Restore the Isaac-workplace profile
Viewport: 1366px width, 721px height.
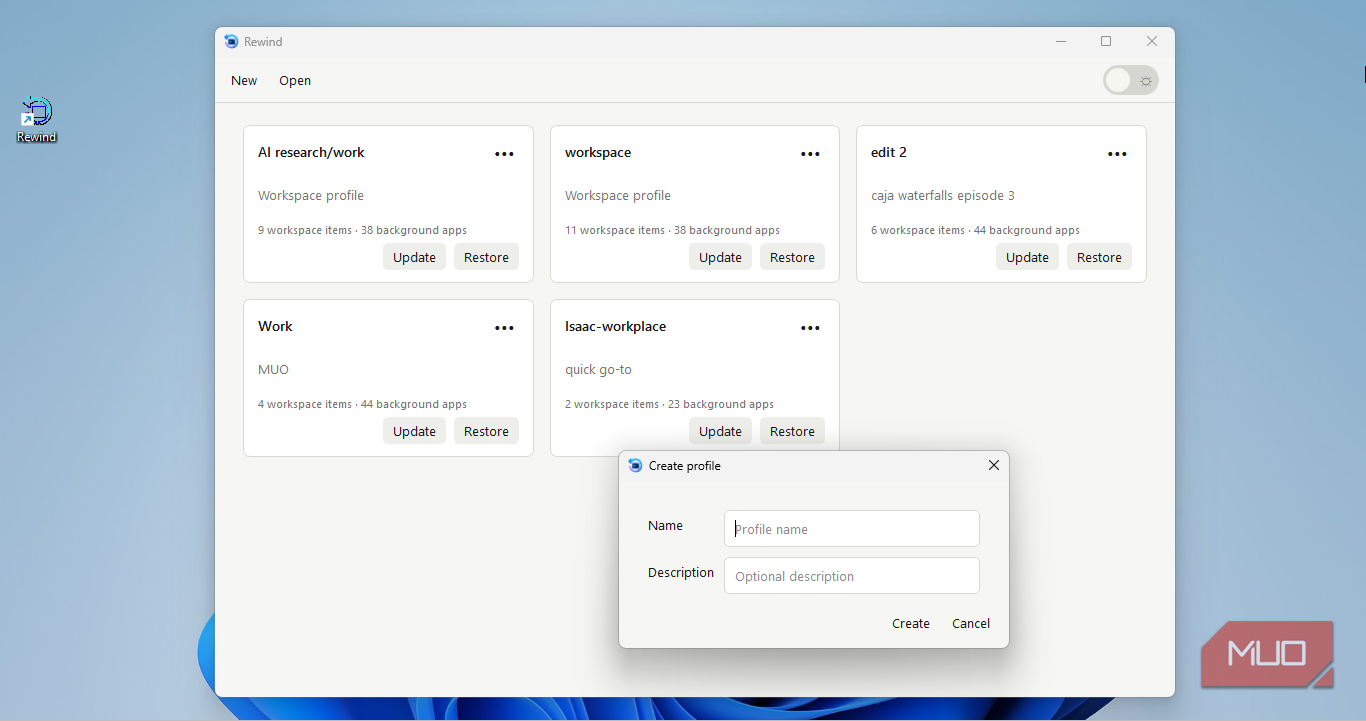[792, 431]
